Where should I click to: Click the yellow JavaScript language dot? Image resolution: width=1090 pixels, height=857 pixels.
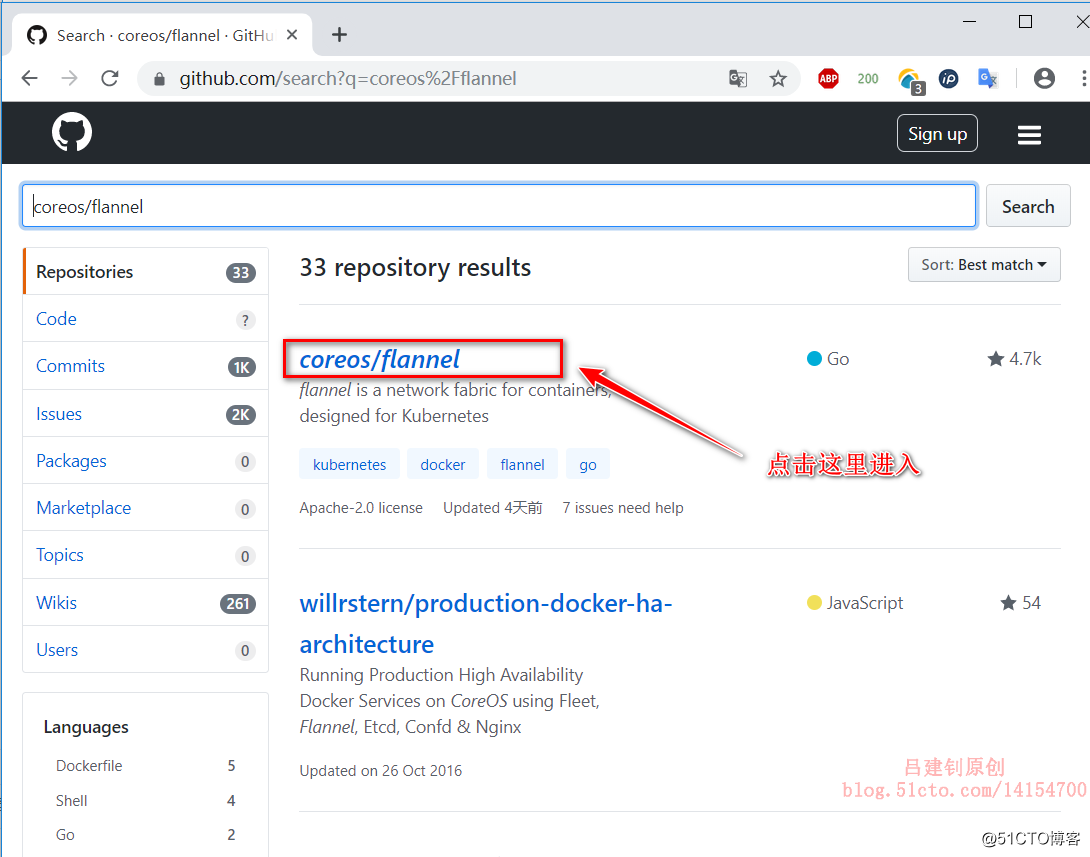(814, 603)
